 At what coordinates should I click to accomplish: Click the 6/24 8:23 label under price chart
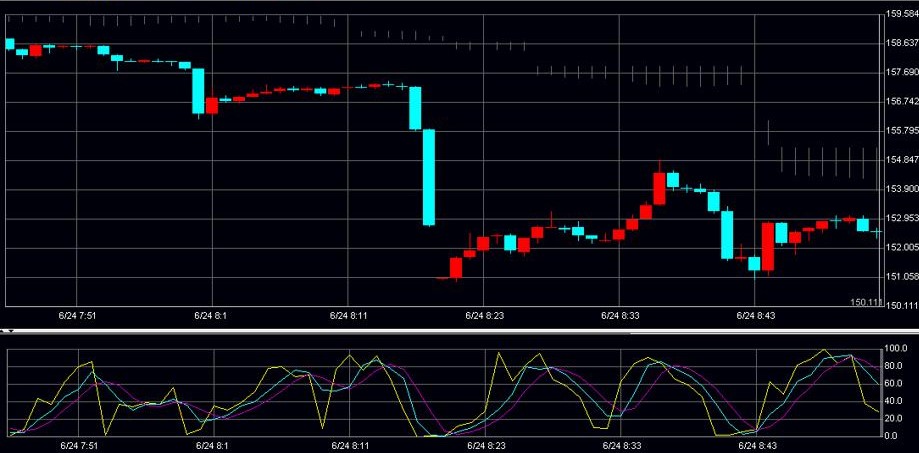click(x=484, y=315)
